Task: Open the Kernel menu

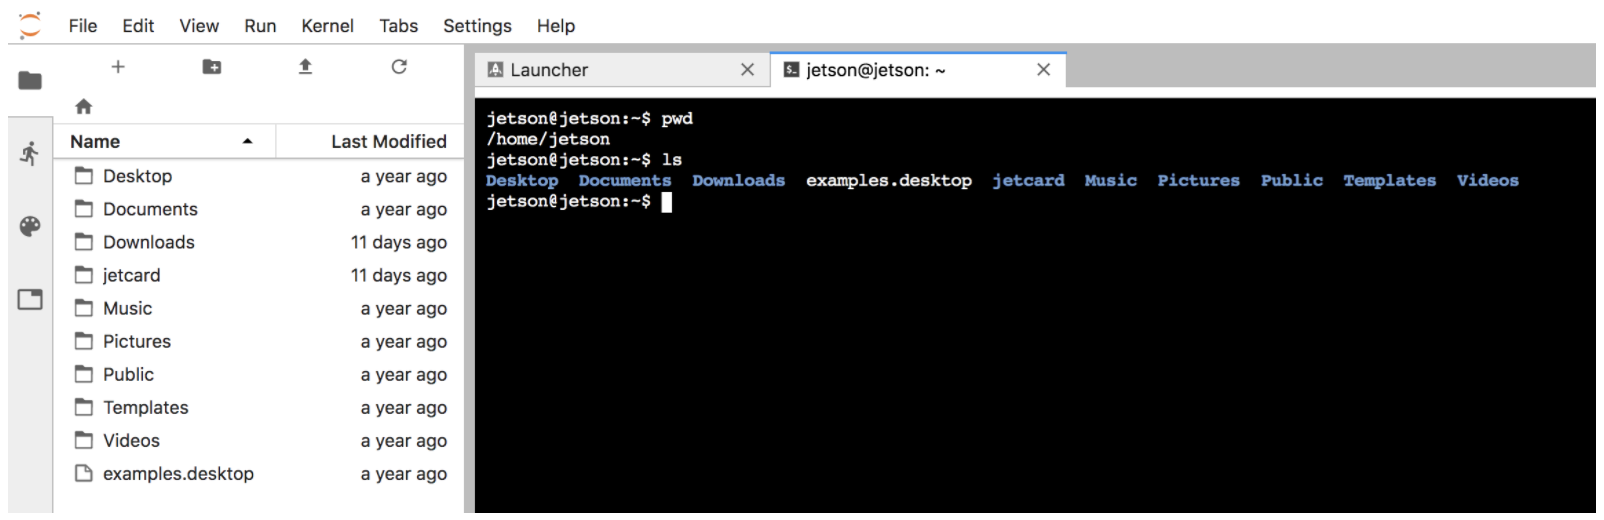Action: click(327, 26)
